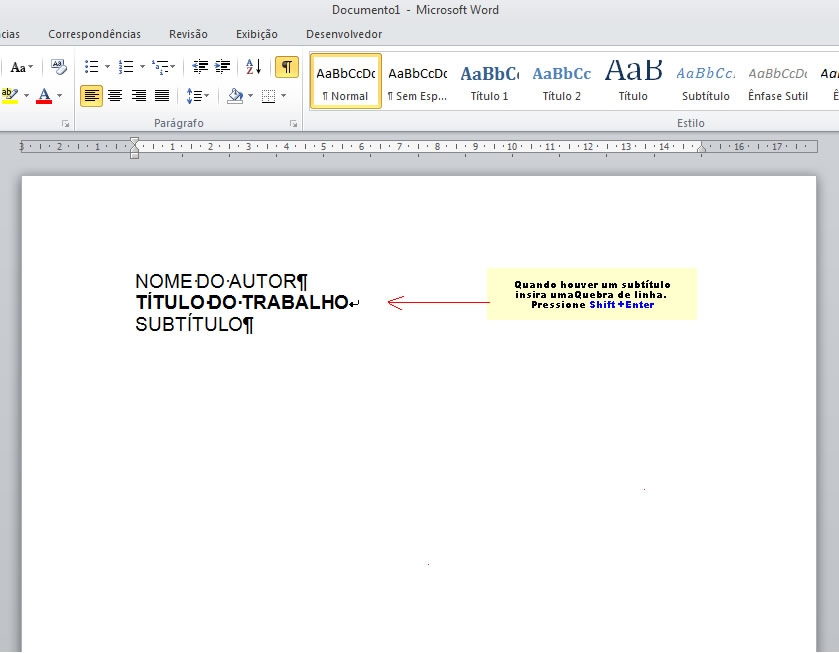The width and height of the screenshot is (839, 653).
Task: Select the Sem Esp... style
Action: 417,81
